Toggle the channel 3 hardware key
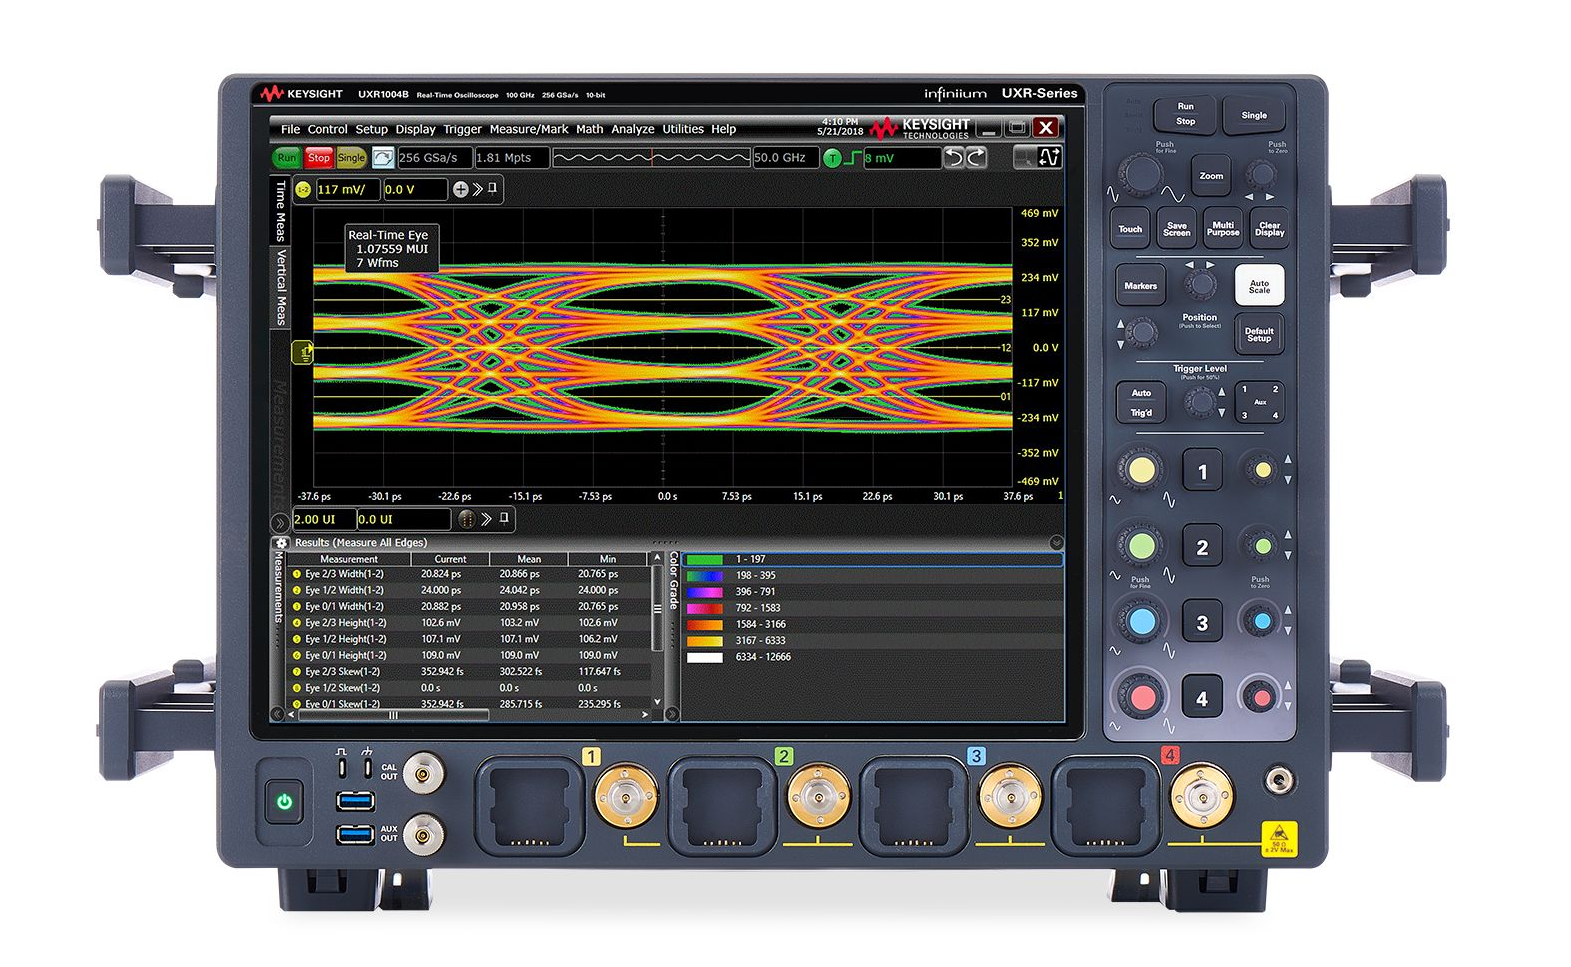 (1202, 623)
